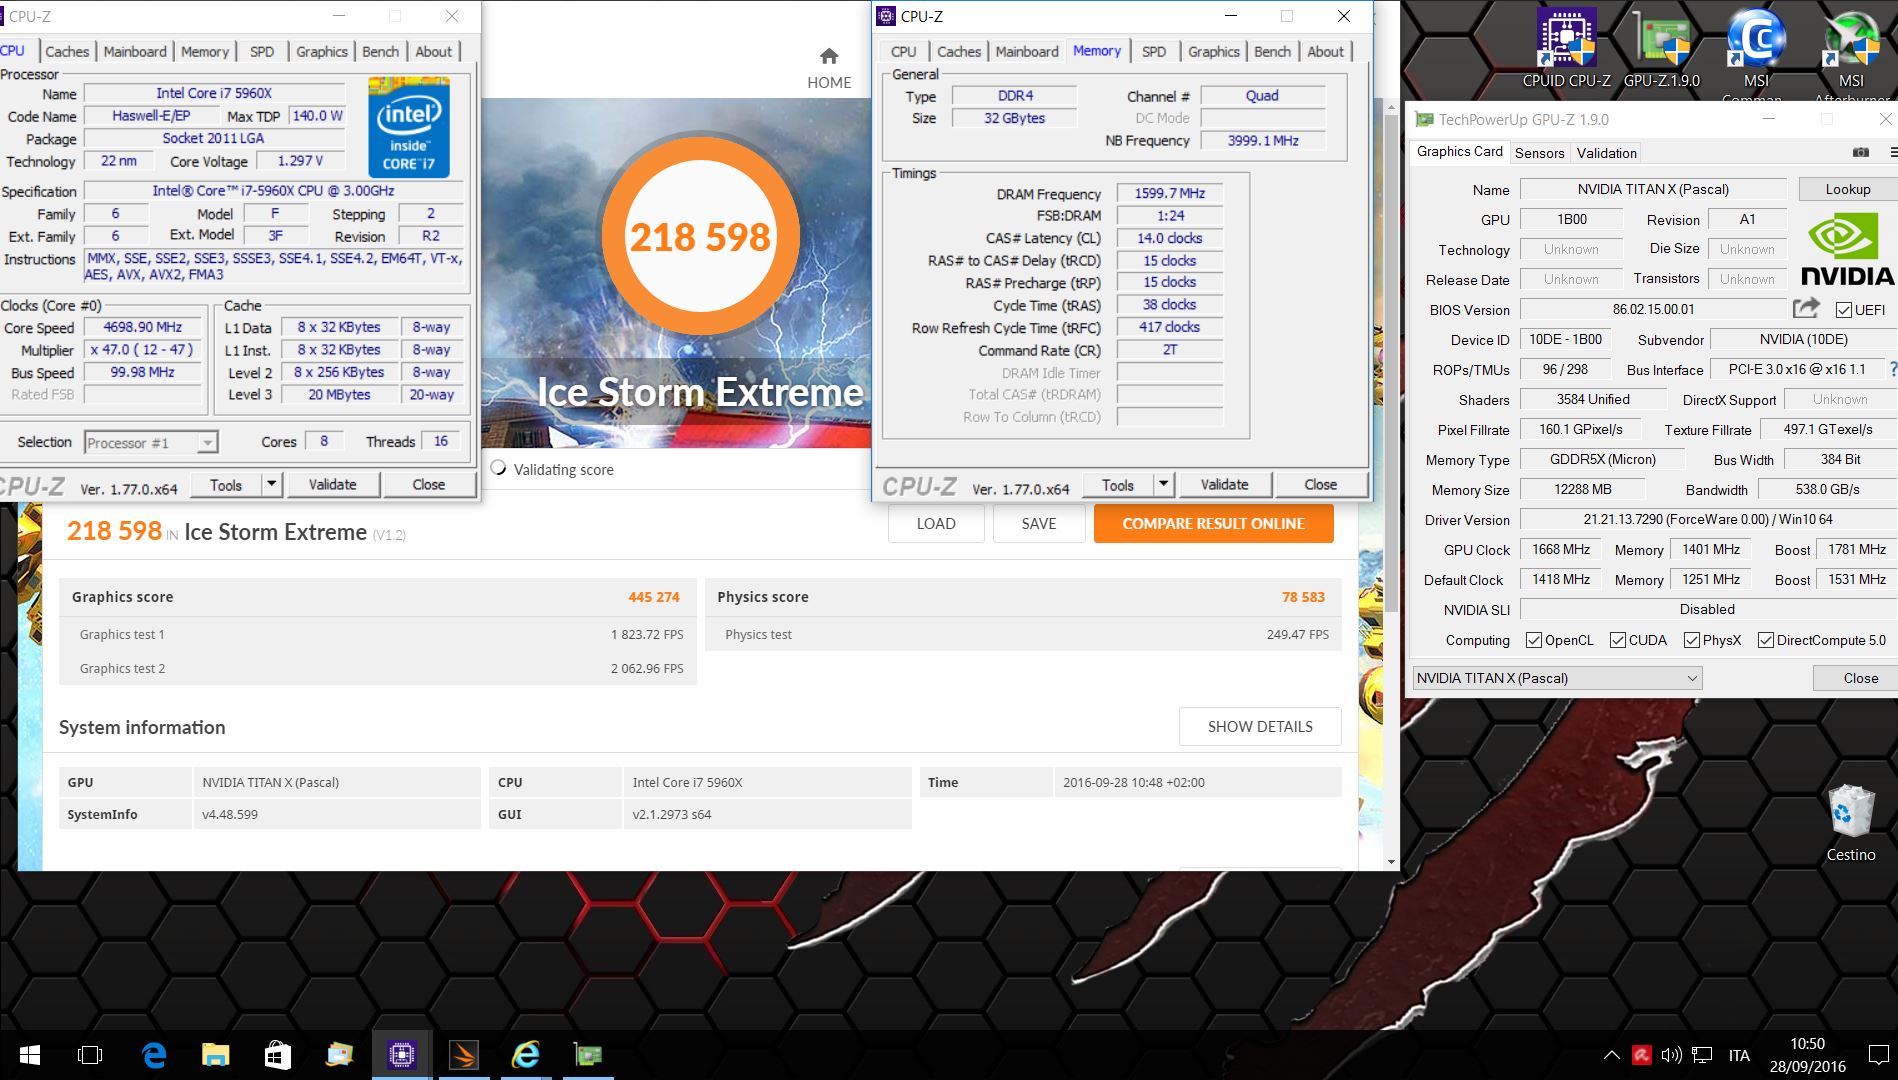Take GPU-Z screenshot with camera icon
The width and height of the screenshot is (1898, 1080).
click(x=1860, y=152)
